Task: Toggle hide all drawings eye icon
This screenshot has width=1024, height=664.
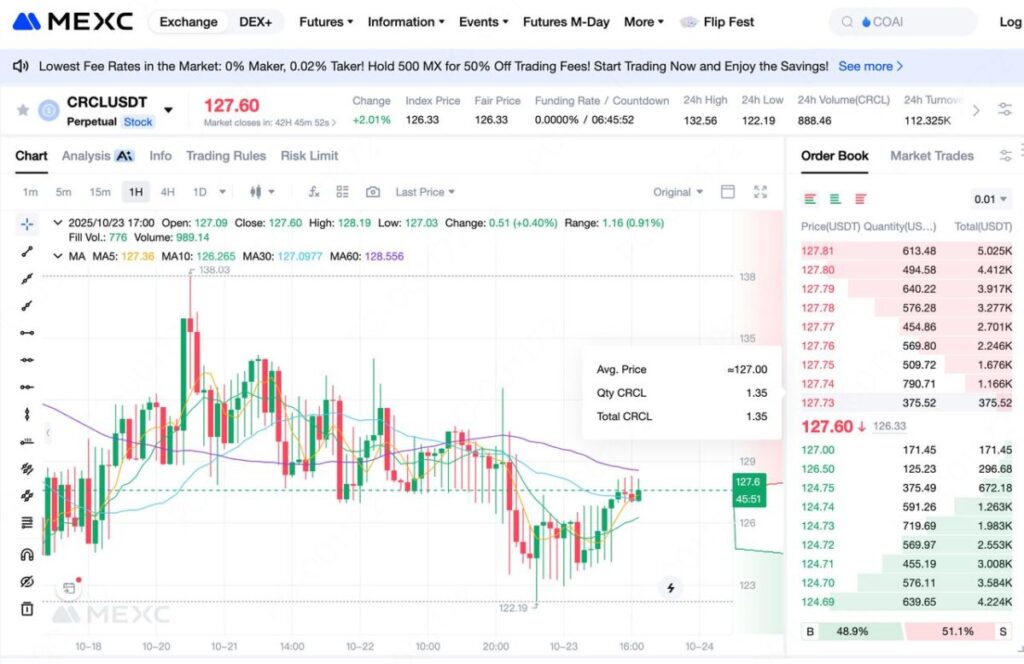Action: [x=27, y=582]
